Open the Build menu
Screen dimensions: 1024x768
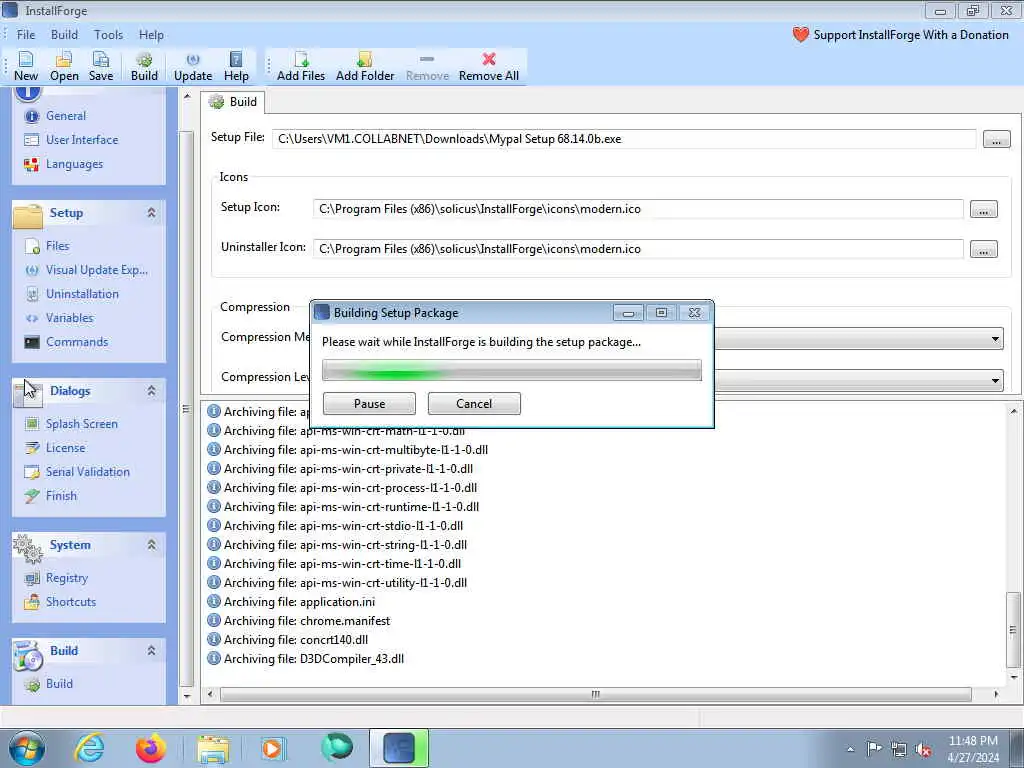click(64, 35)
